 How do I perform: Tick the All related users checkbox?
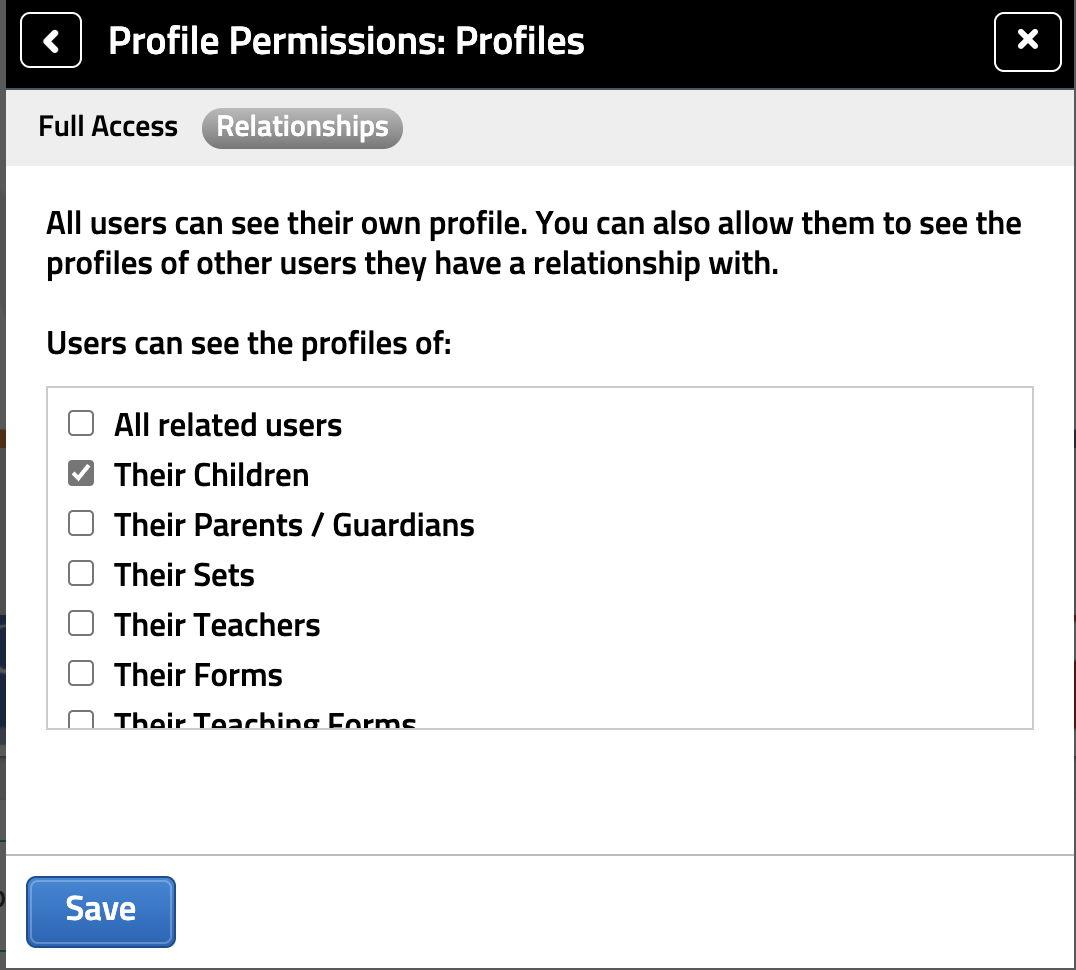tap(81, 424)
